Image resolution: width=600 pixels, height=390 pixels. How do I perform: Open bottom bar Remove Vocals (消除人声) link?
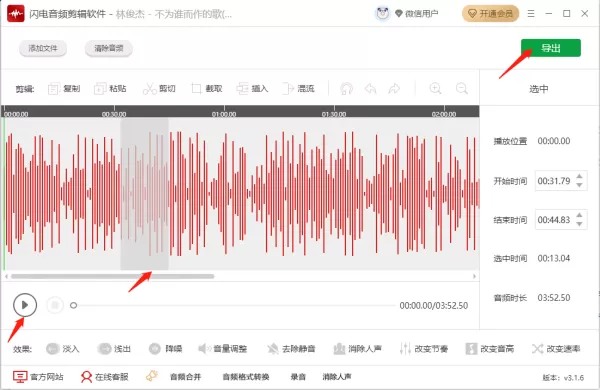tap(337, 377)
